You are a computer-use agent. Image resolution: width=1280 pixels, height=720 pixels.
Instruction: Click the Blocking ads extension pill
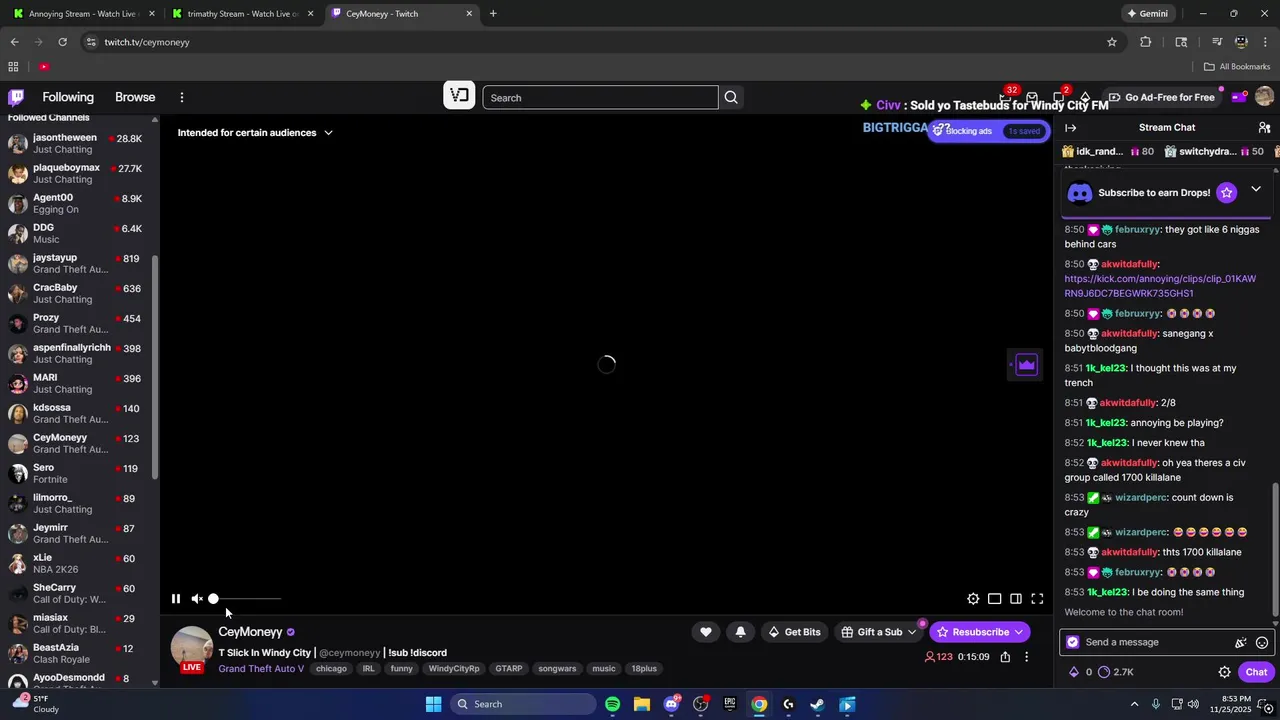[x=987, y=131]
